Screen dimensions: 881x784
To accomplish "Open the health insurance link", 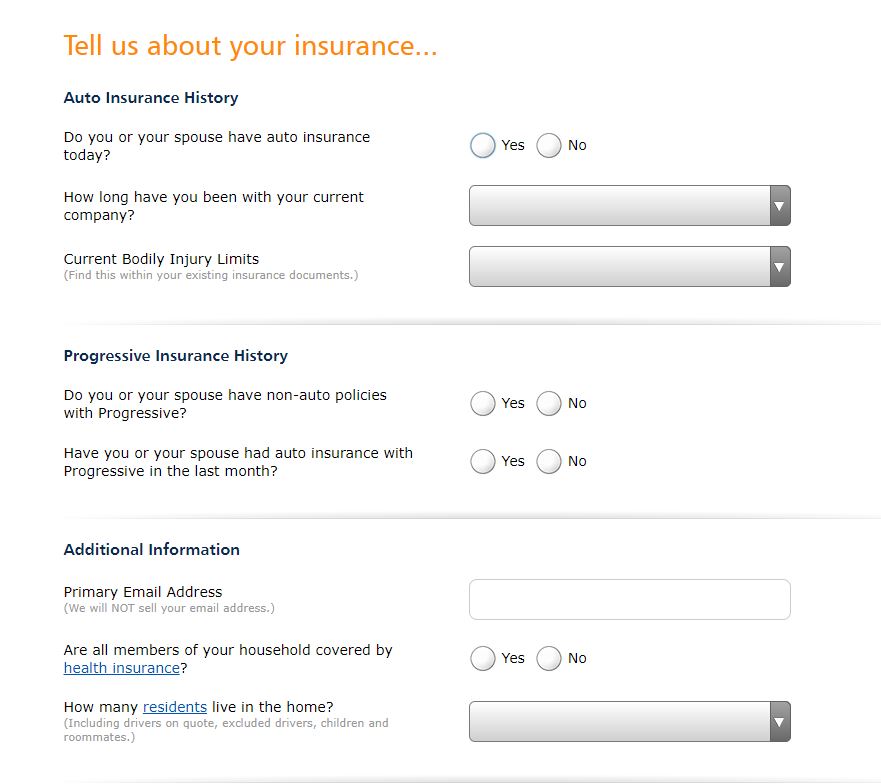I will [x=121, y=668].
